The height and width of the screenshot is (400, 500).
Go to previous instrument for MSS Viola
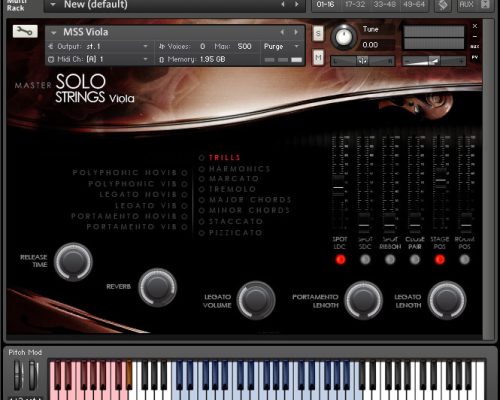pyautogui.click(x=282, y=32)
